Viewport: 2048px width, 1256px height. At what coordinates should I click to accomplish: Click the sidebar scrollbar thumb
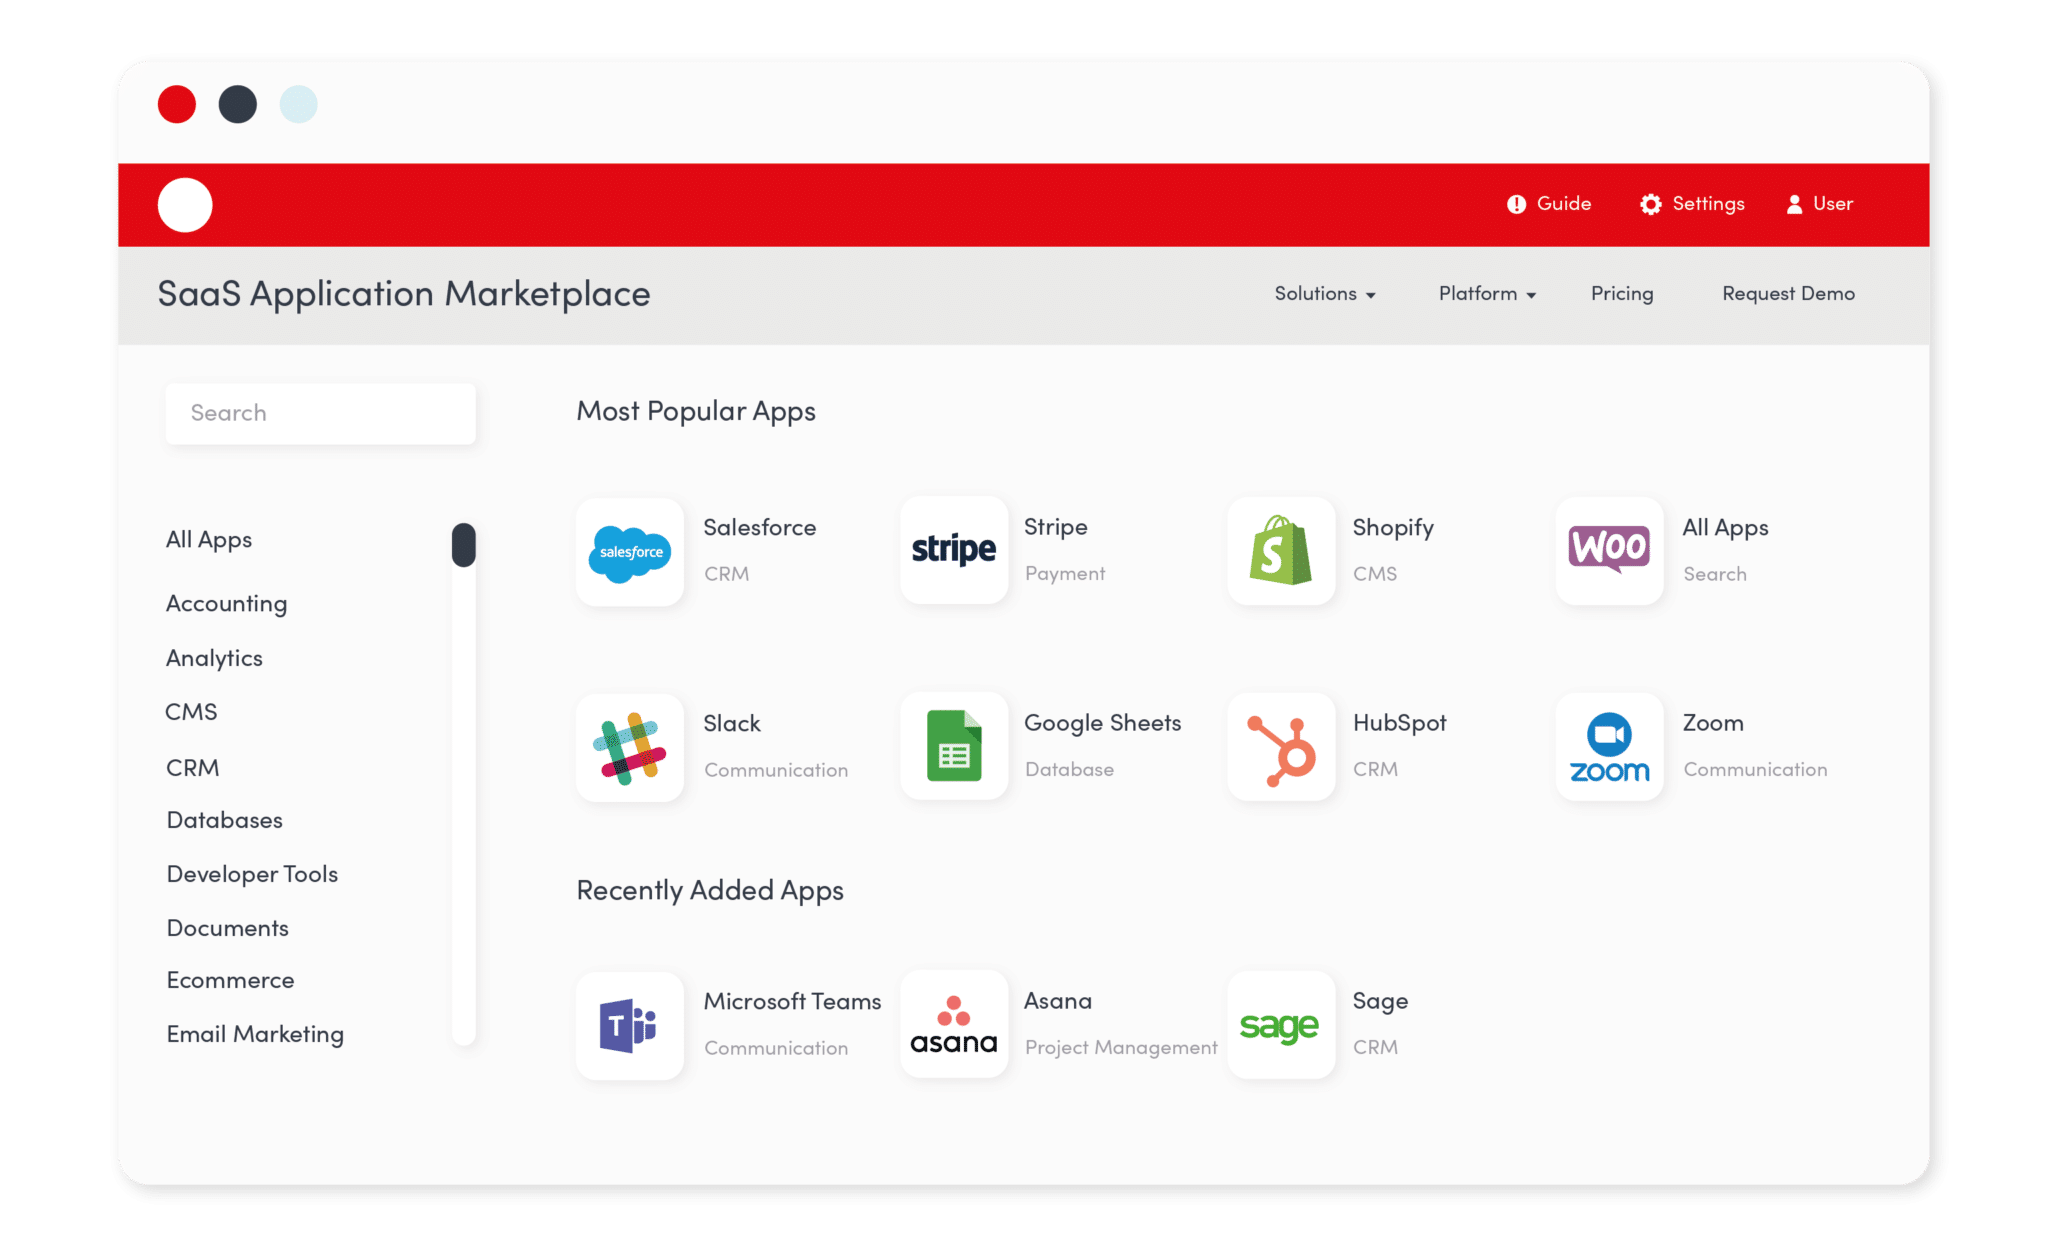[463, 545]
